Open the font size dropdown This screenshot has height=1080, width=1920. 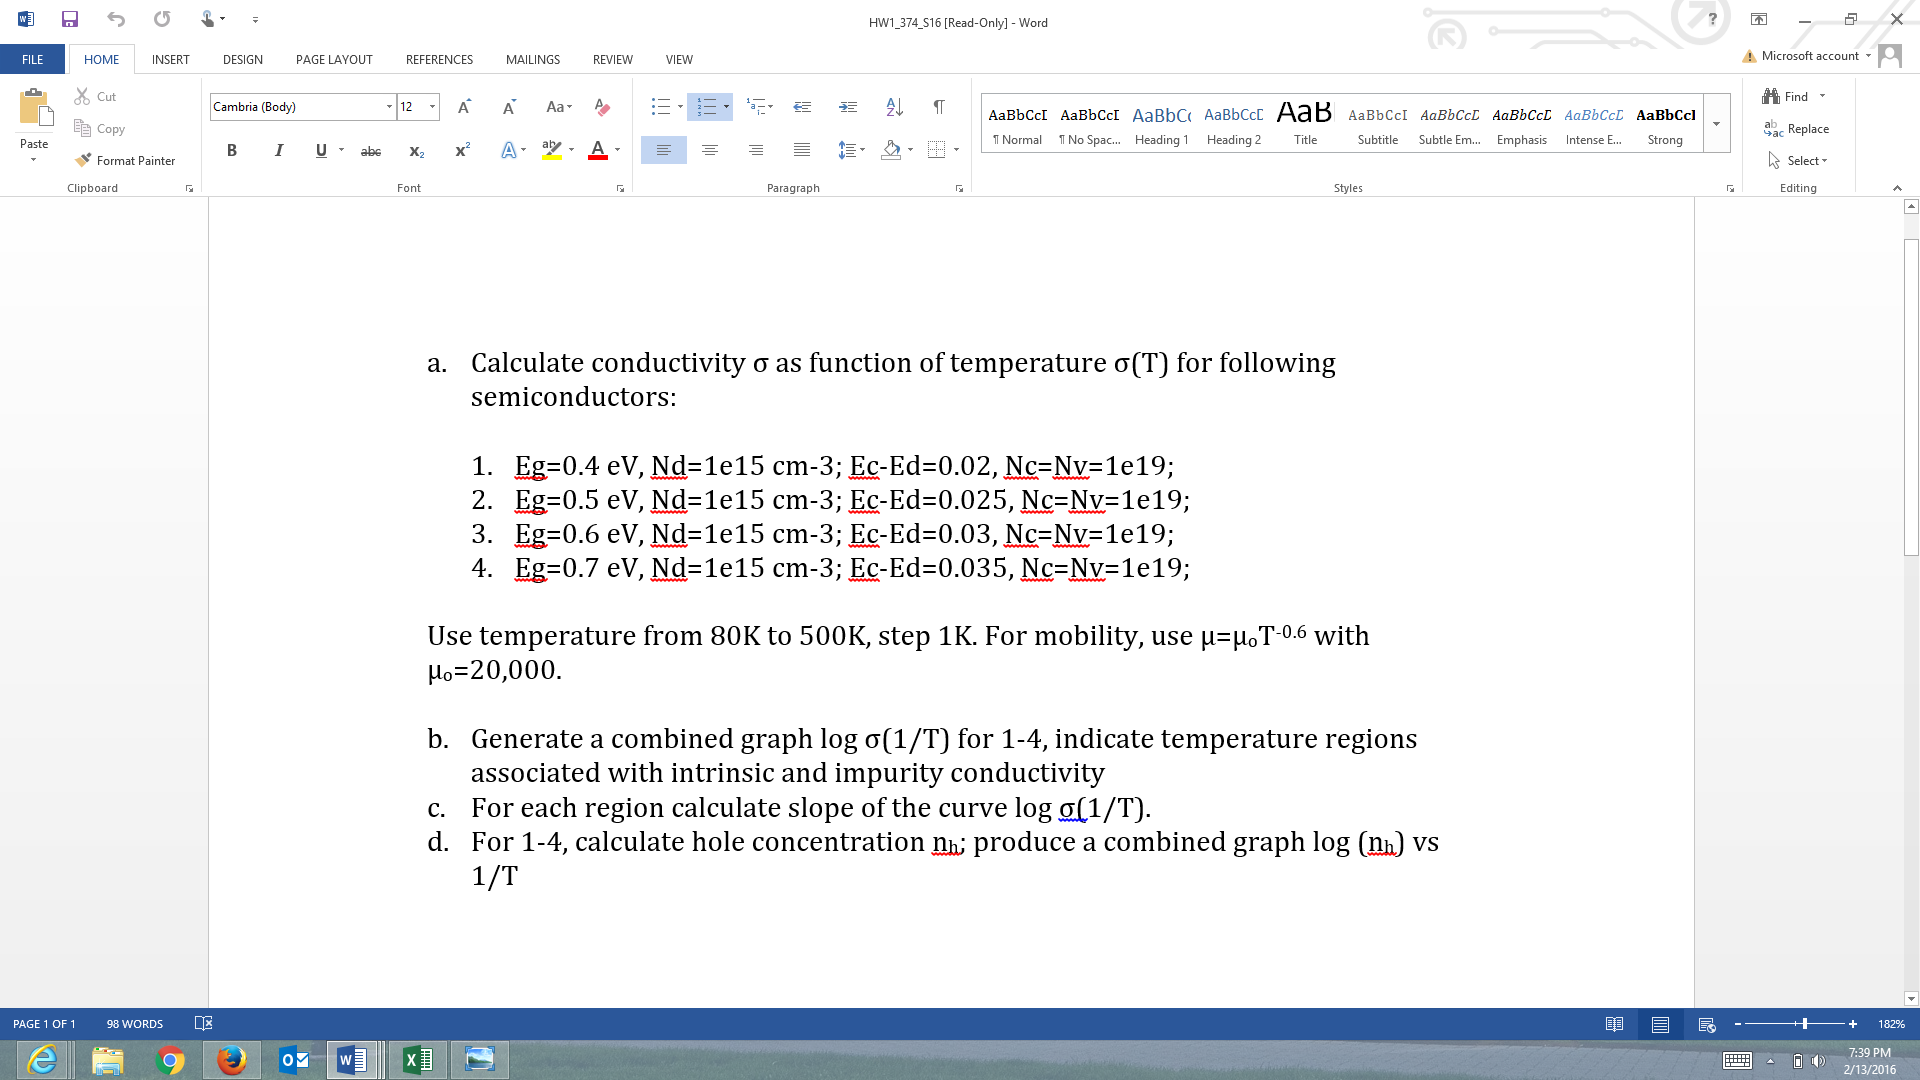(431, 106)
